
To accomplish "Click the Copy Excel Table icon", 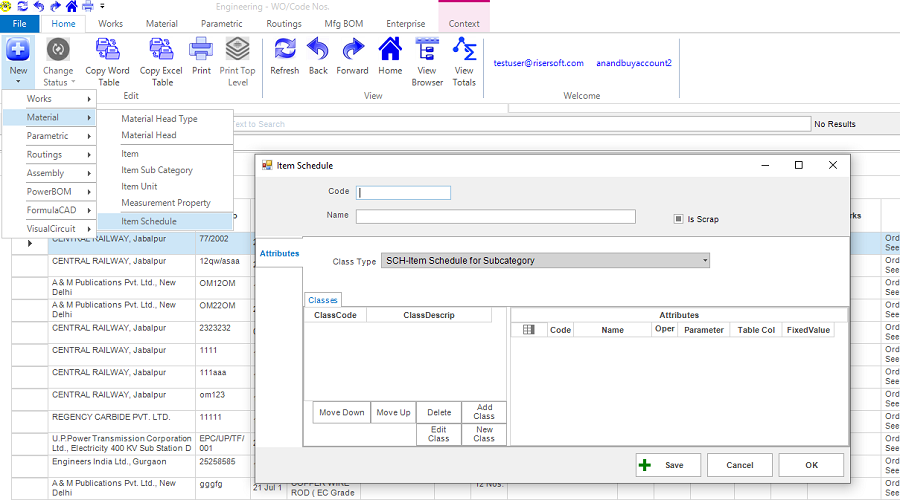I will tap(161, 50).
